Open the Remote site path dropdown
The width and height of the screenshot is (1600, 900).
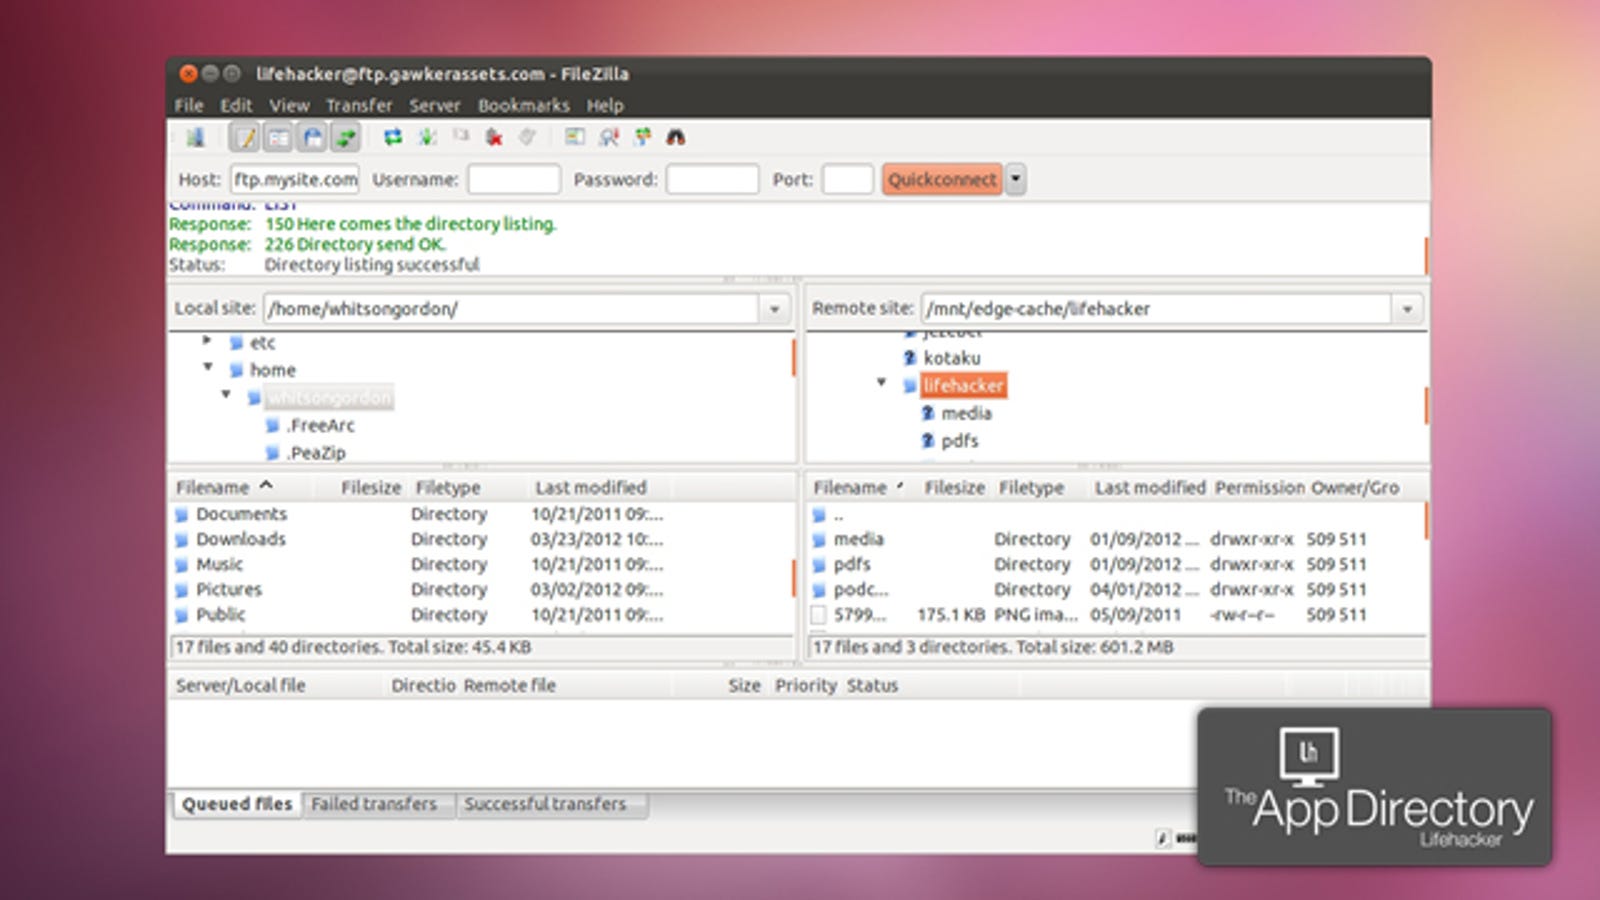tap(1407, 309)
